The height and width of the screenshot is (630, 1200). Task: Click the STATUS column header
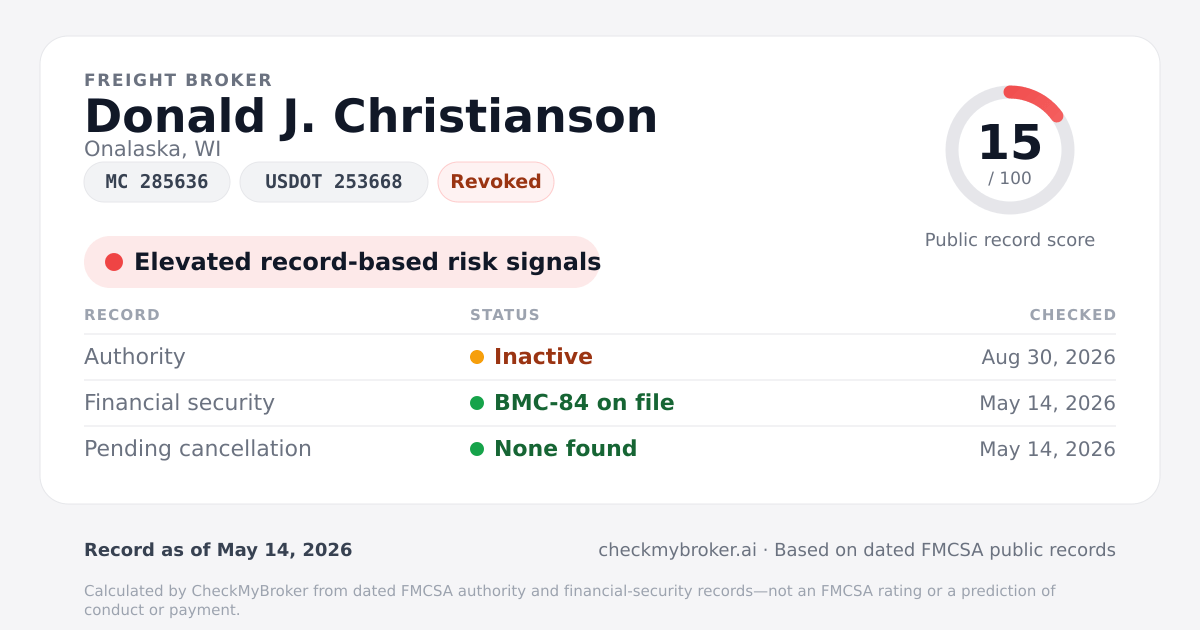505,315
